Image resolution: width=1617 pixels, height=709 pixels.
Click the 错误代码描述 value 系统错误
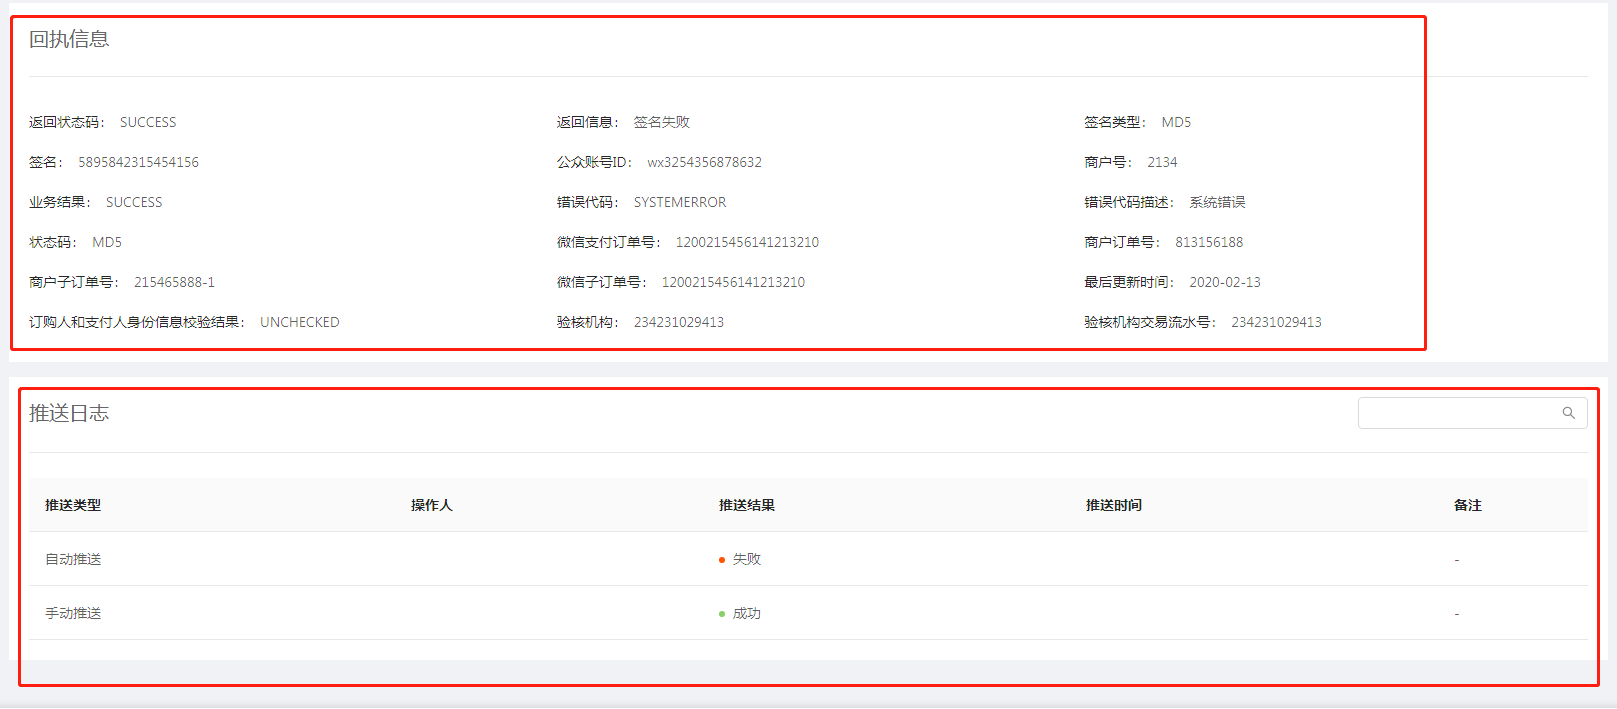(1217, 202)
